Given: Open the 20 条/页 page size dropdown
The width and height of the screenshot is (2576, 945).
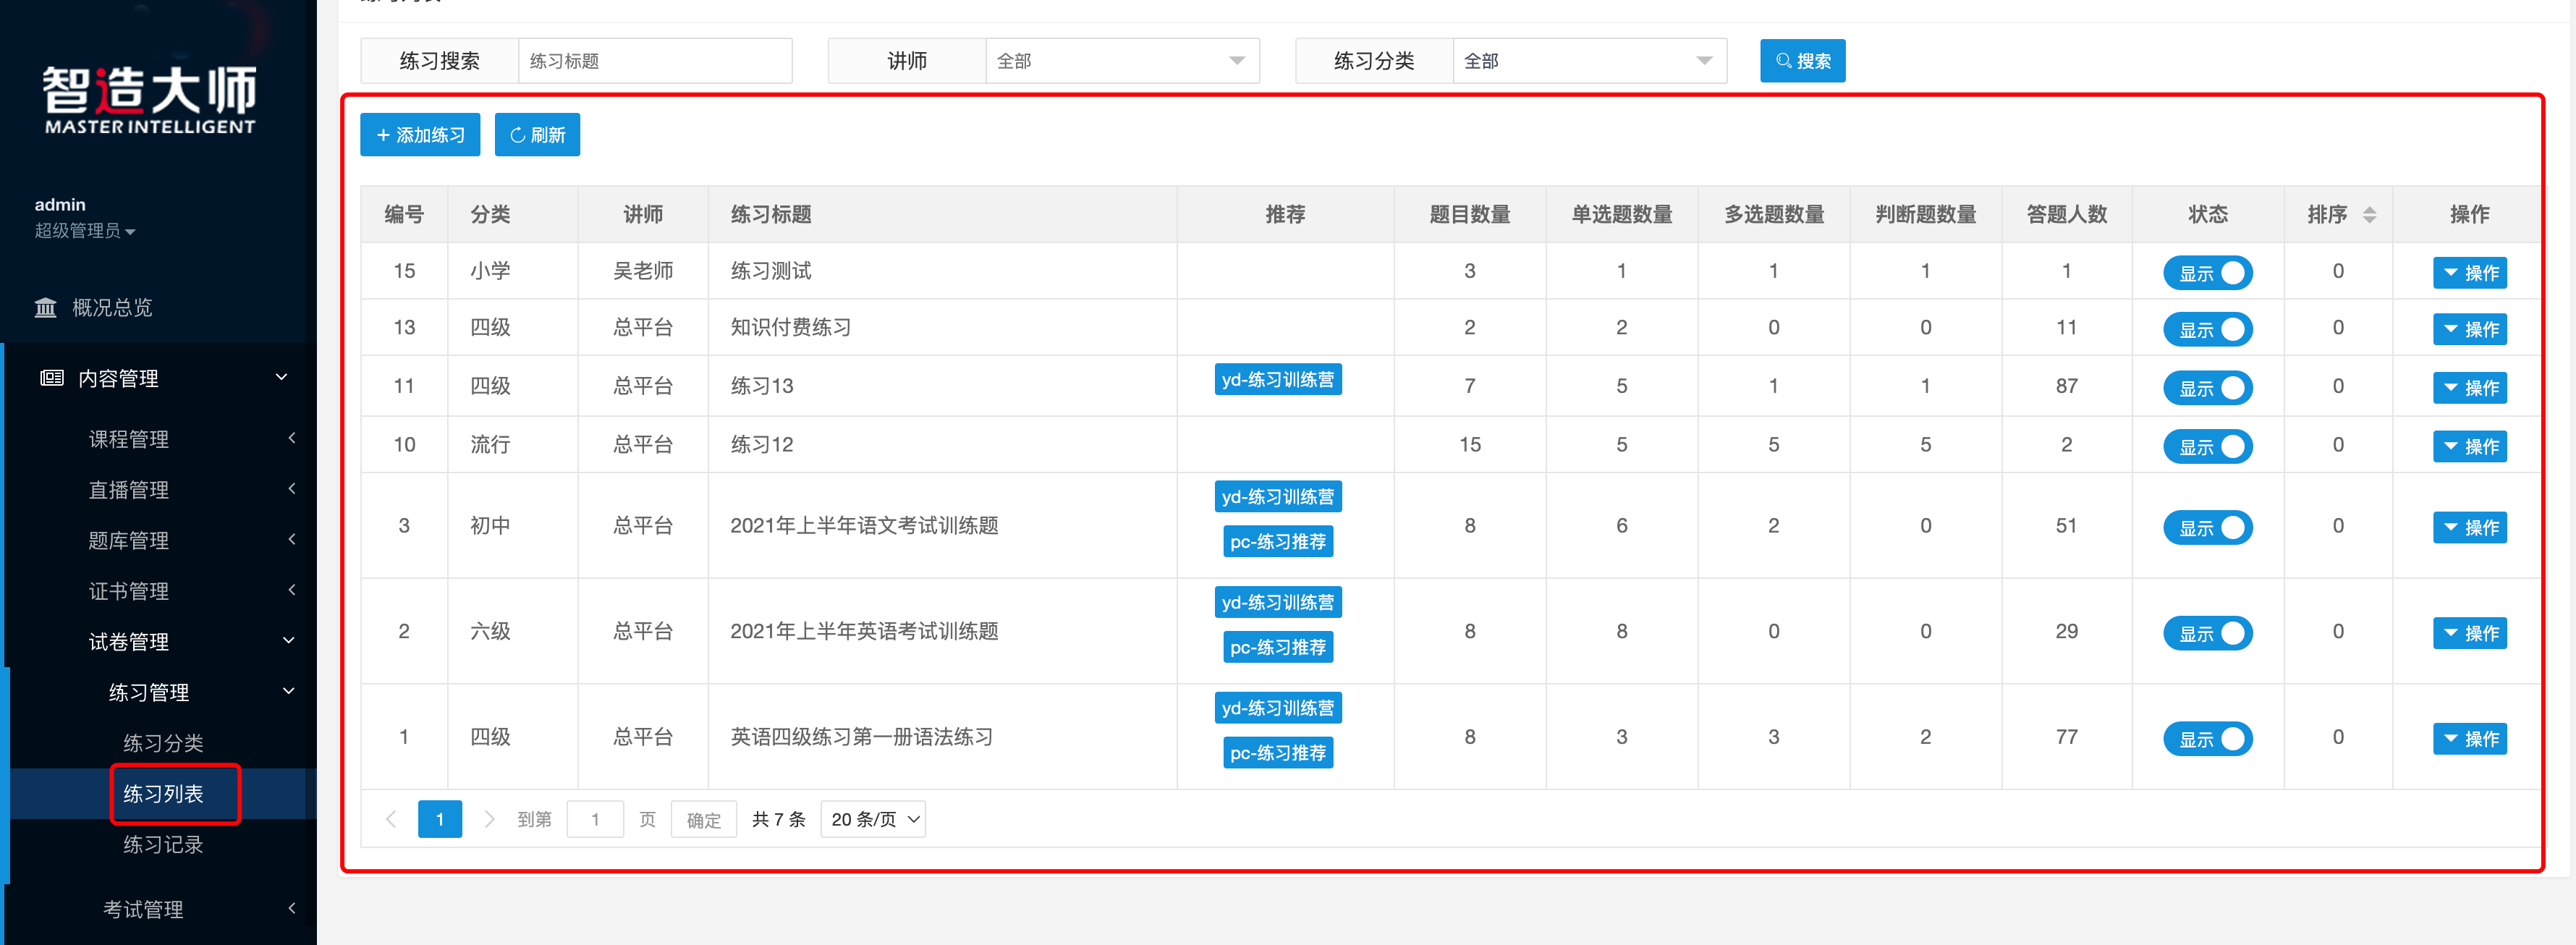Looking at the screenshot, I should [x=873, y=819].
